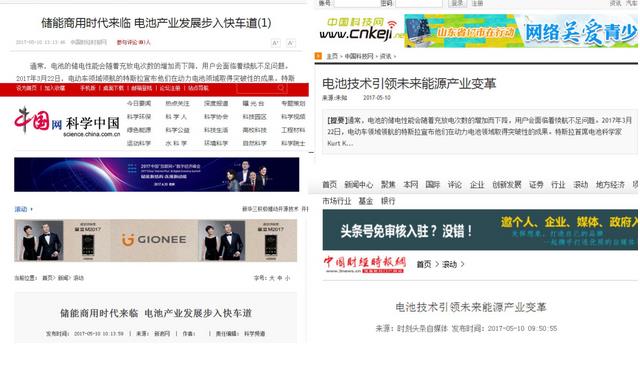Open 本网 in 财经时报 navigation
The height and width of the screenshot is (370, 640).
coord(411,185)
